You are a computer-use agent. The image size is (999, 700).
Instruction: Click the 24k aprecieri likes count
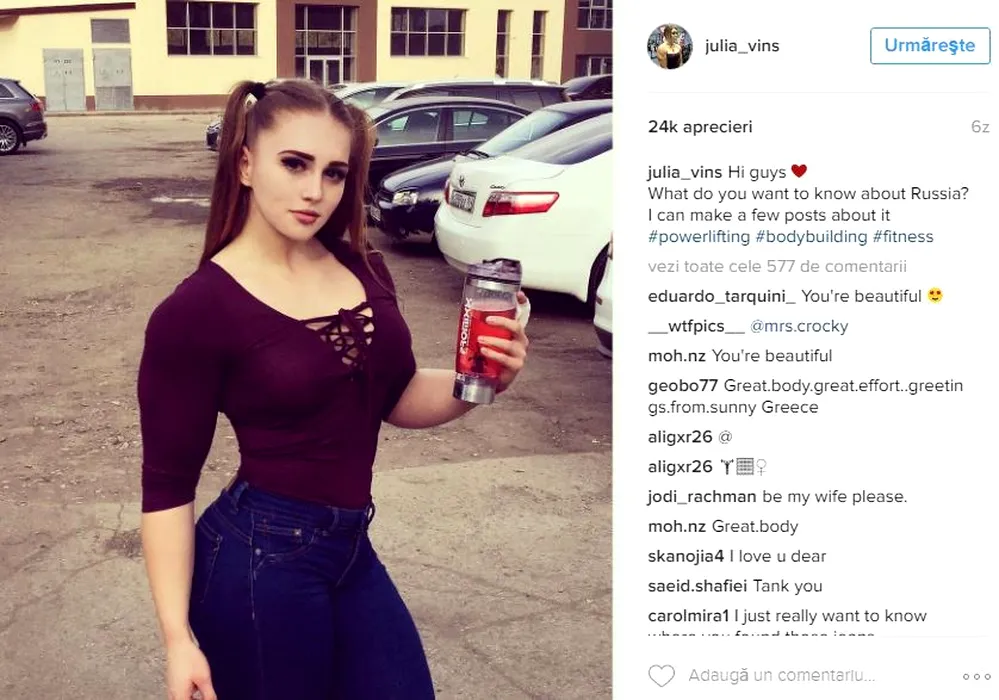pos(700,127)
